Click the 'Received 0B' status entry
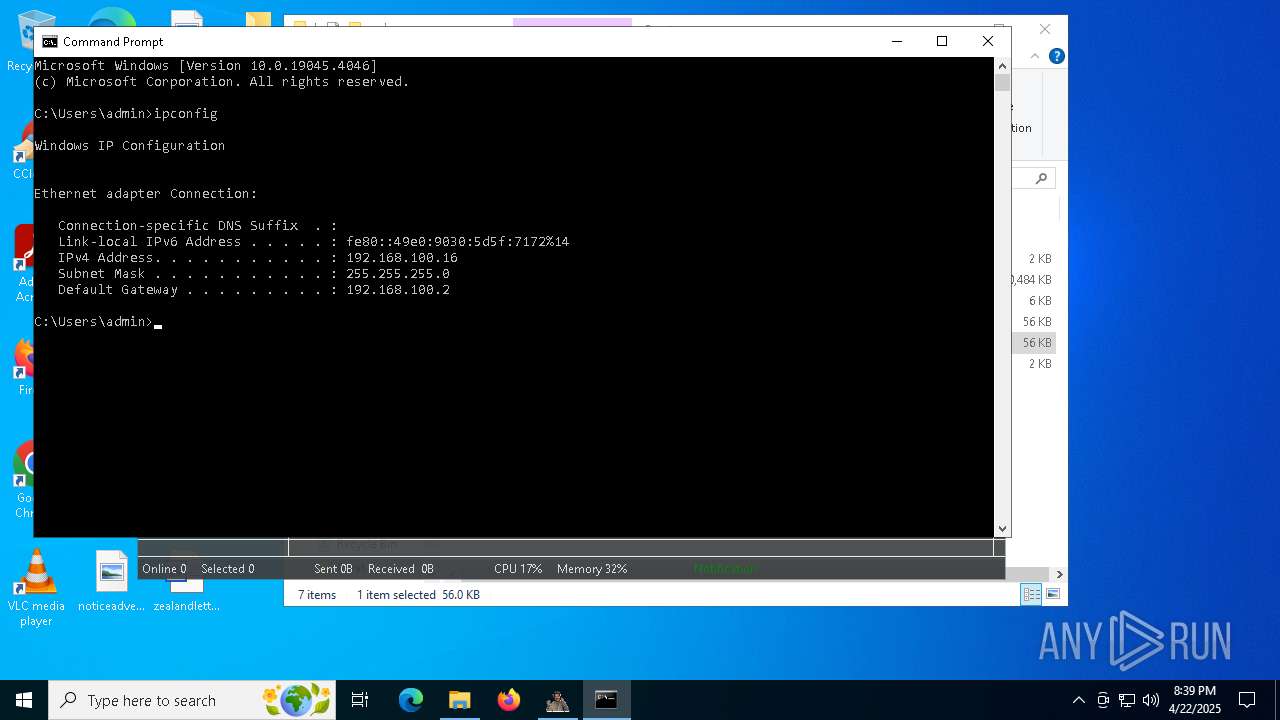The width and height of the screenshot is (1280, 720). tap(400, 569)
